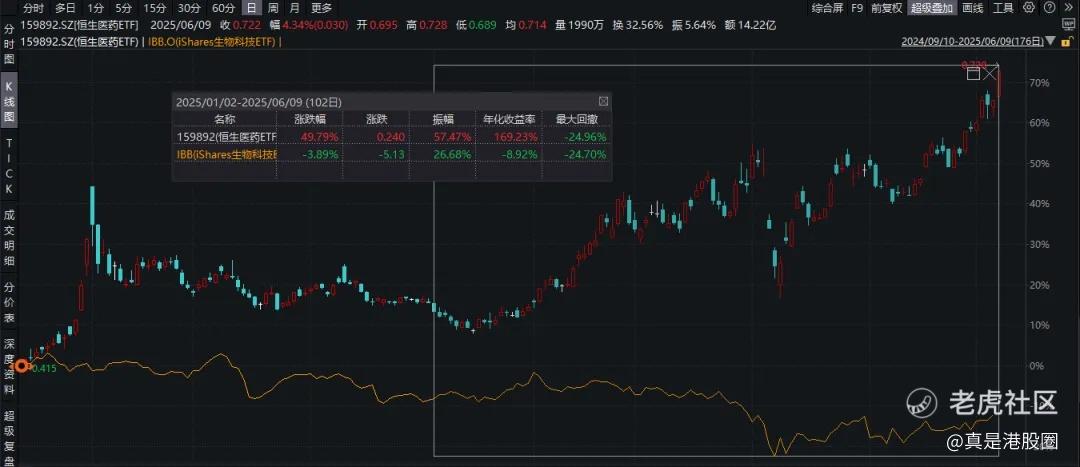
Task: Click the 额 14.22亿 amount value
Action: pyautogui.click(x=750, y=25)
